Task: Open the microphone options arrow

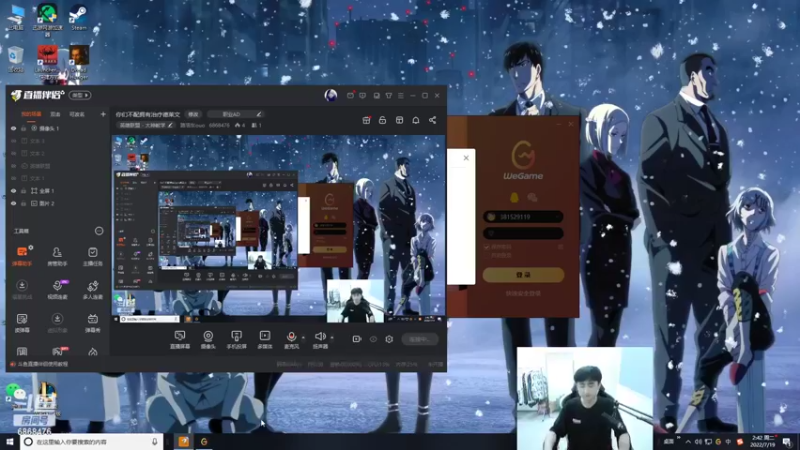Action: pos(303,337)
